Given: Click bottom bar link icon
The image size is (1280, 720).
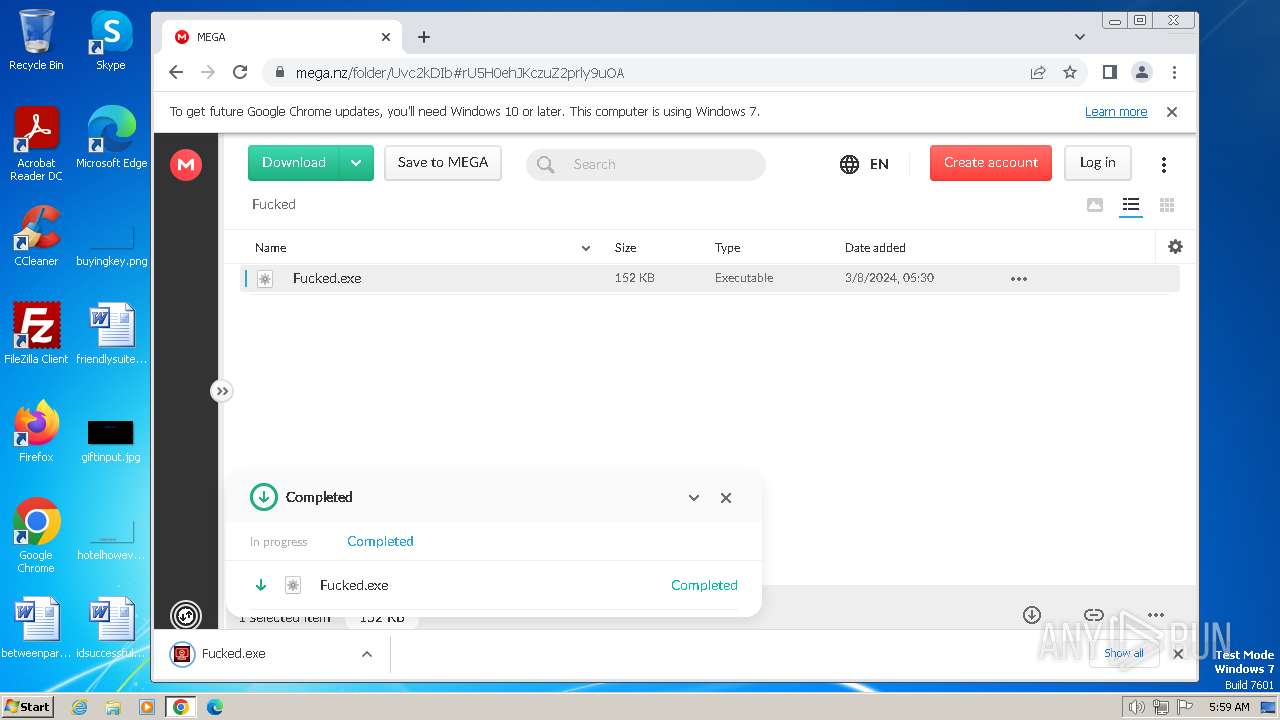Looking at the screenshot, I should 1094,615.
